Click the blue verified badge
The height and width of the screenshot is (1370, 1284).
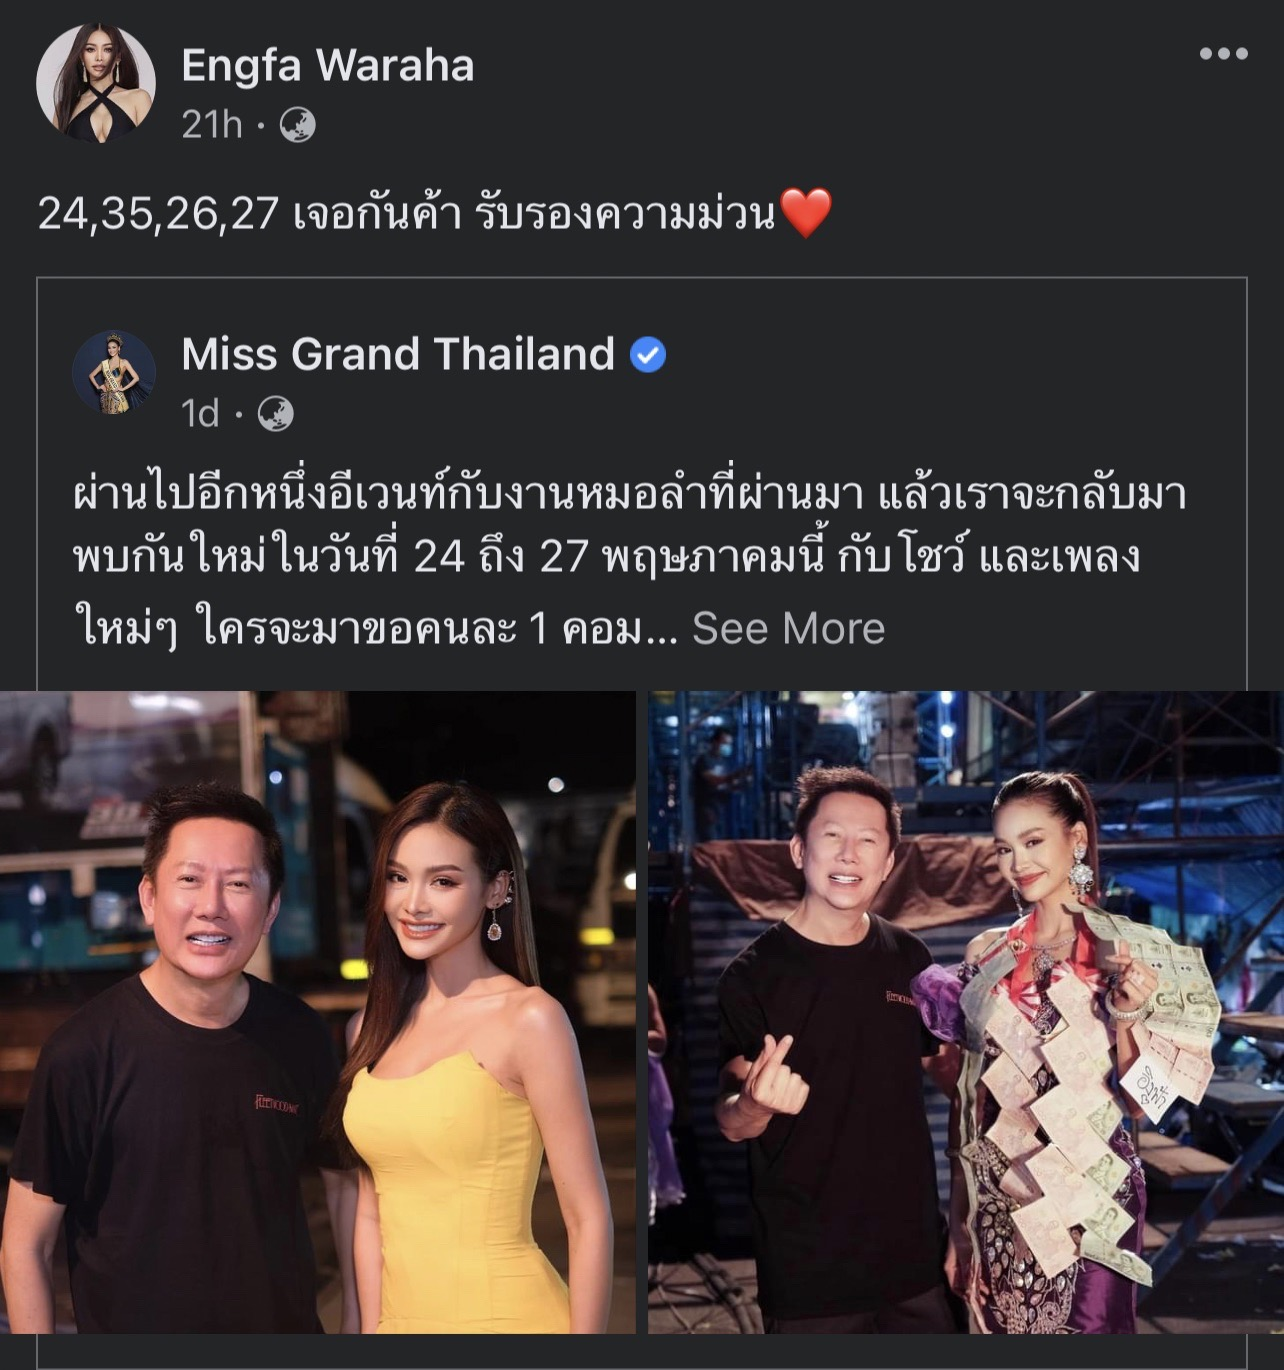coord(649,355)
